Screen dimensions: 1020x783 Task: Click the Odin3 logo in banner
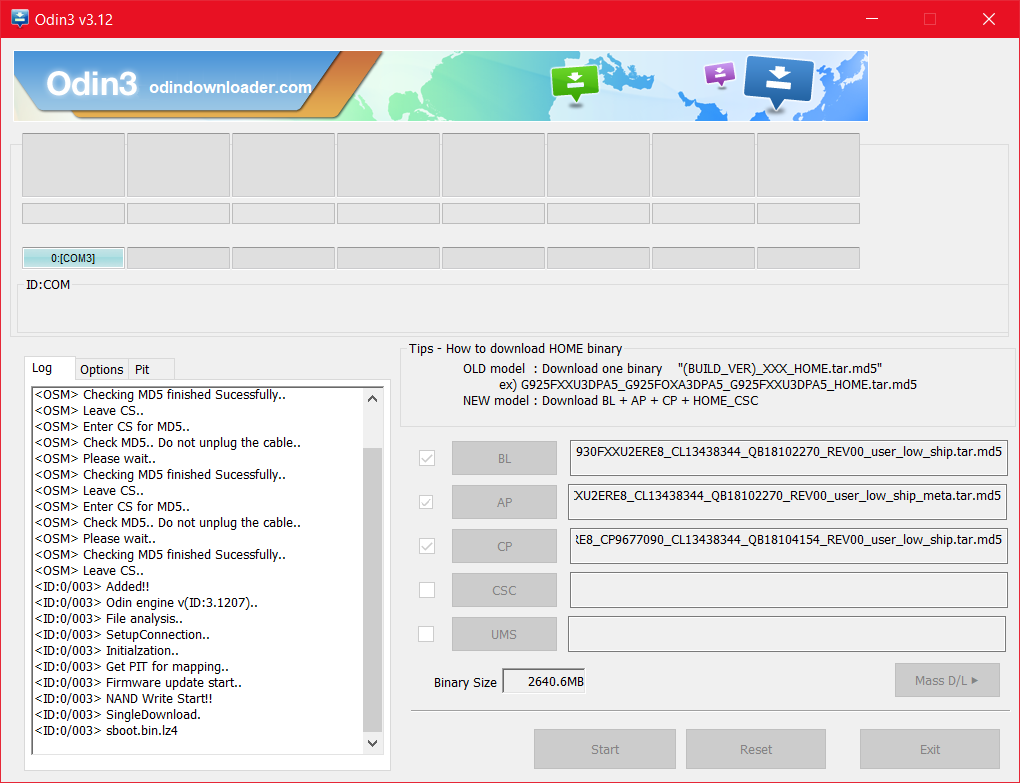click(92, 86)
